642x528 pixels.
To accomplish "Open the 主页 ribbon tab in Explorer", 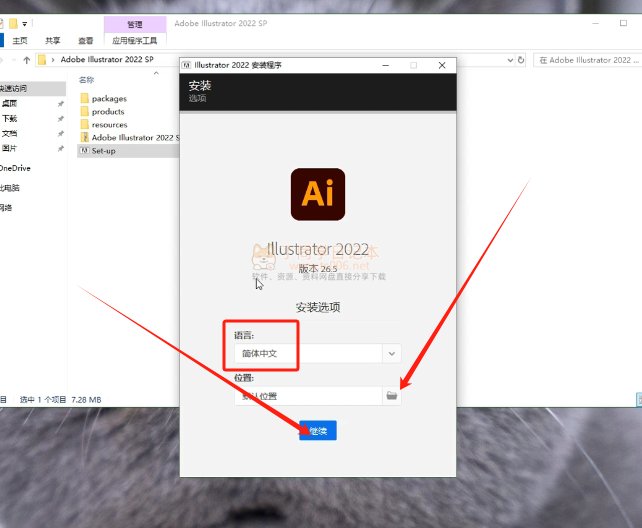I will point(20,40).
